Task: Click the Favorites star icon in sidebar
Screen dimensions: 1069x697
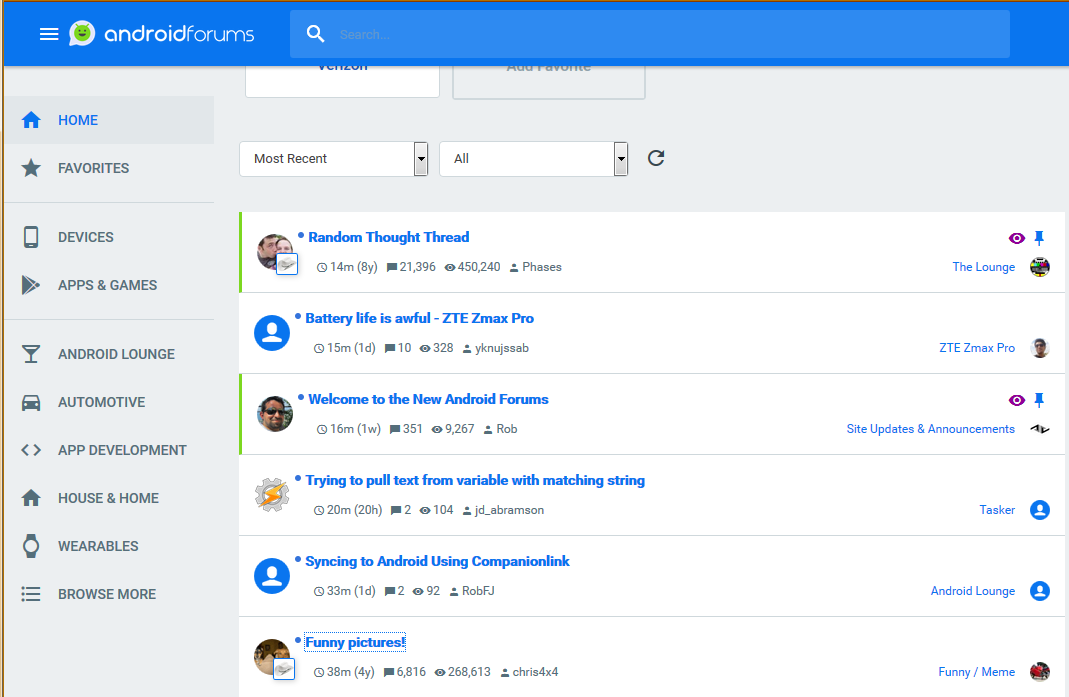Action: point(31,168)
